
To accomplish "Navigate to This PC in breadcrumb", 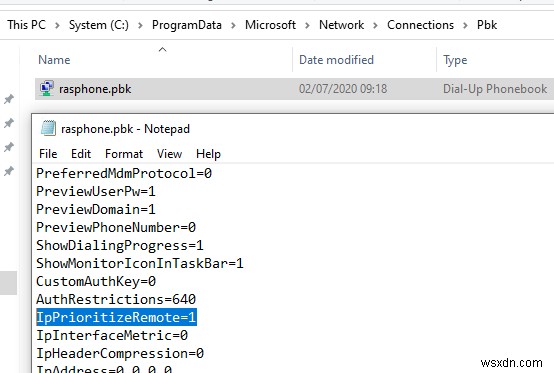I will pyautogui.click(x=26, y=25).
